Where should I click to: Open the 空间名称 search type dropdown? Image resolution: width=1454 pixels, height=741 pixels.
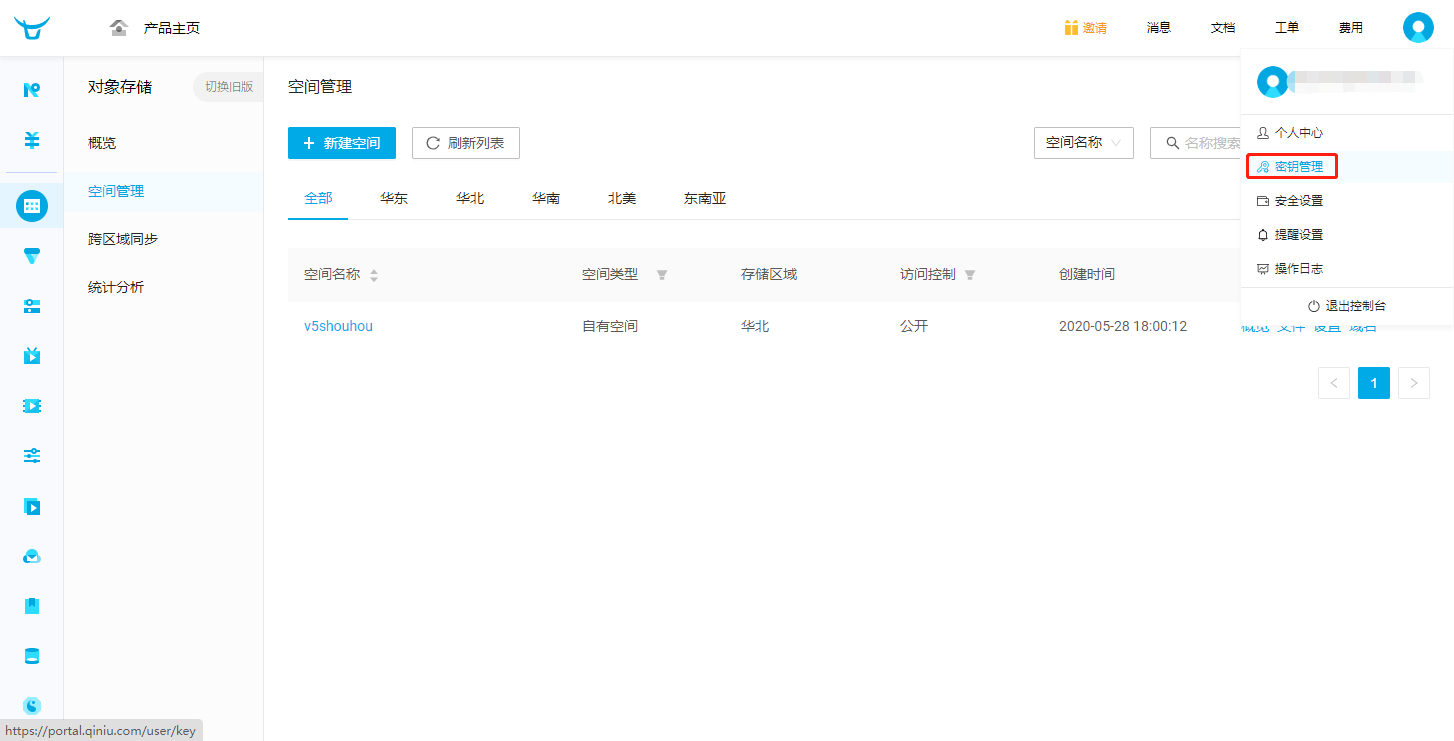tap(1083, 143)
